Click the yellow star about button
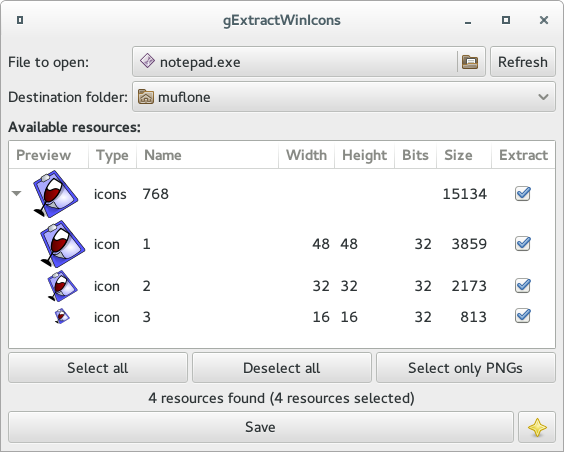The width and height of the screenshot is (564, 452). [537, 427]
